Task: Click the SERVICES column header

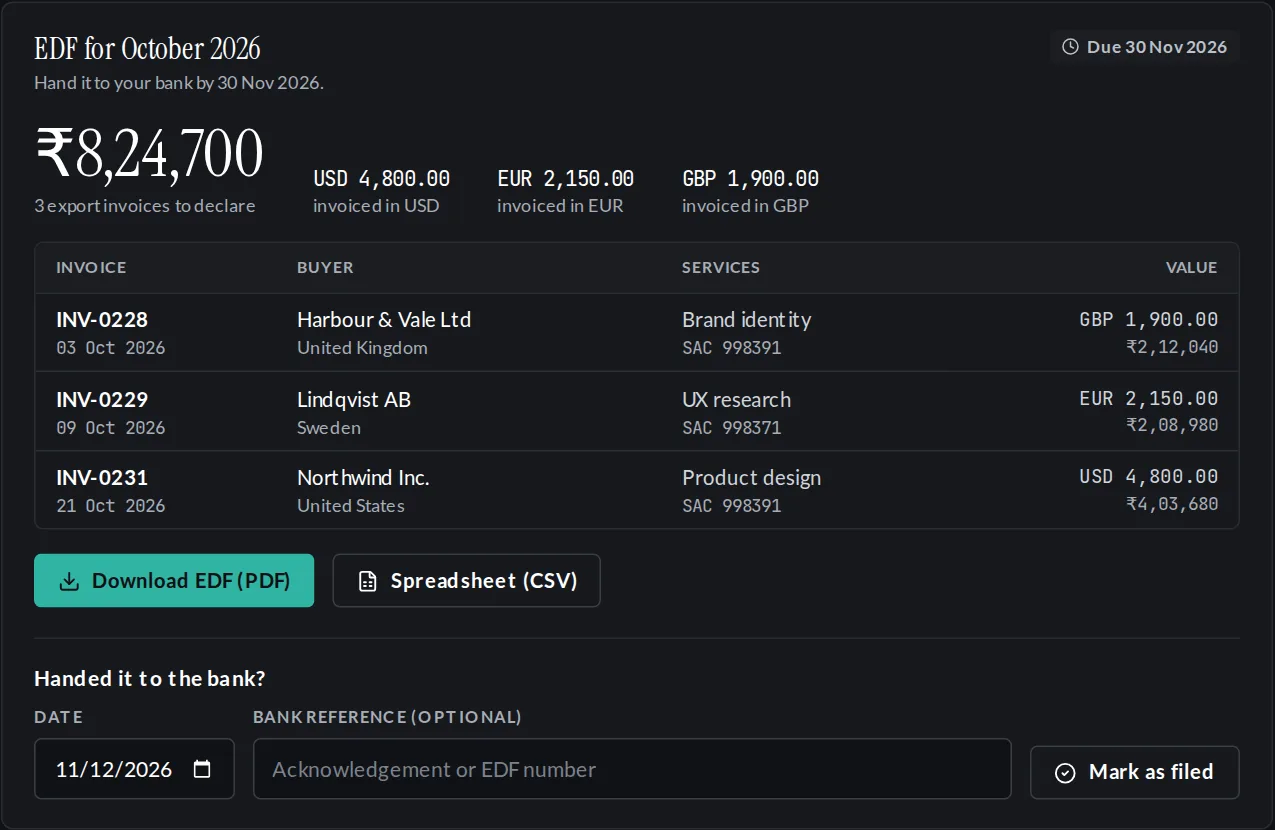Action: point(721,268)
